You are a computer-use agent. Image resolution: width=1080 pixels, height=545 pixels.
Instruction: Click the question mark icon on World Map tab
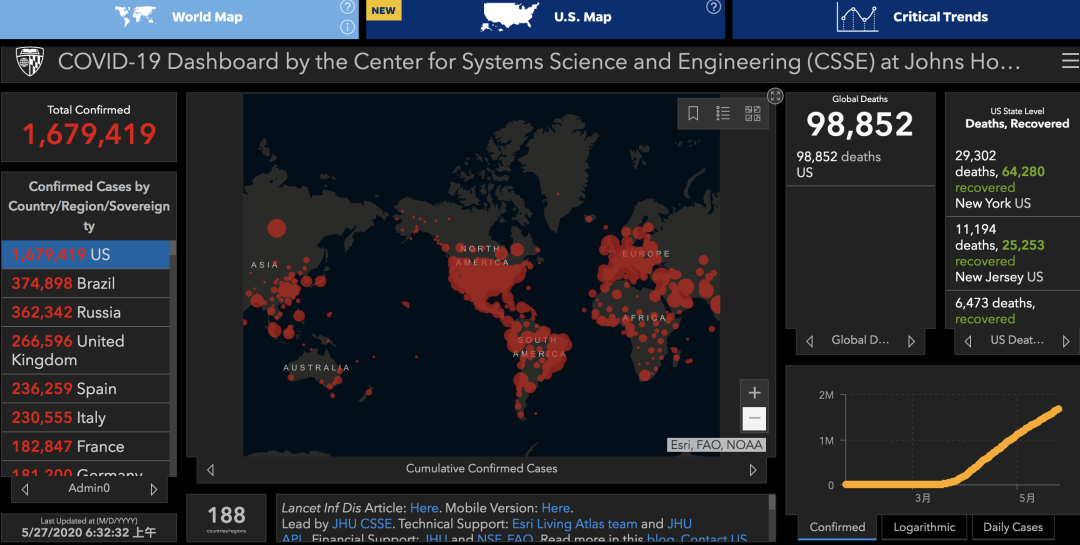click(x=348, y=8)
